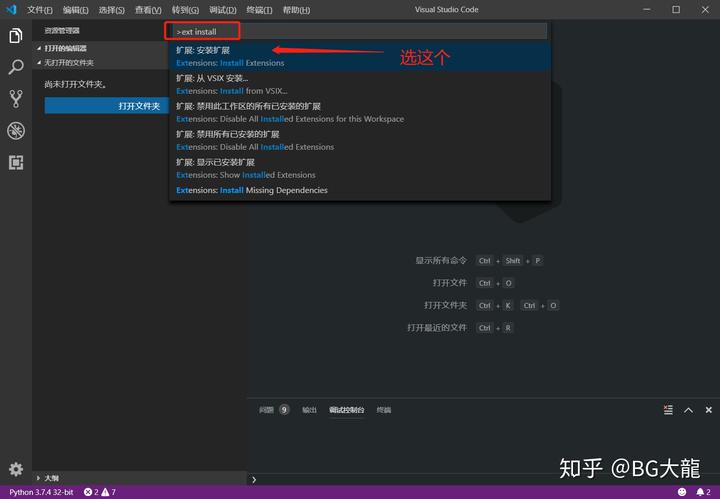The image size is (720, 499).
Task: Open the Debug view in activity bar
Action: 16,131
